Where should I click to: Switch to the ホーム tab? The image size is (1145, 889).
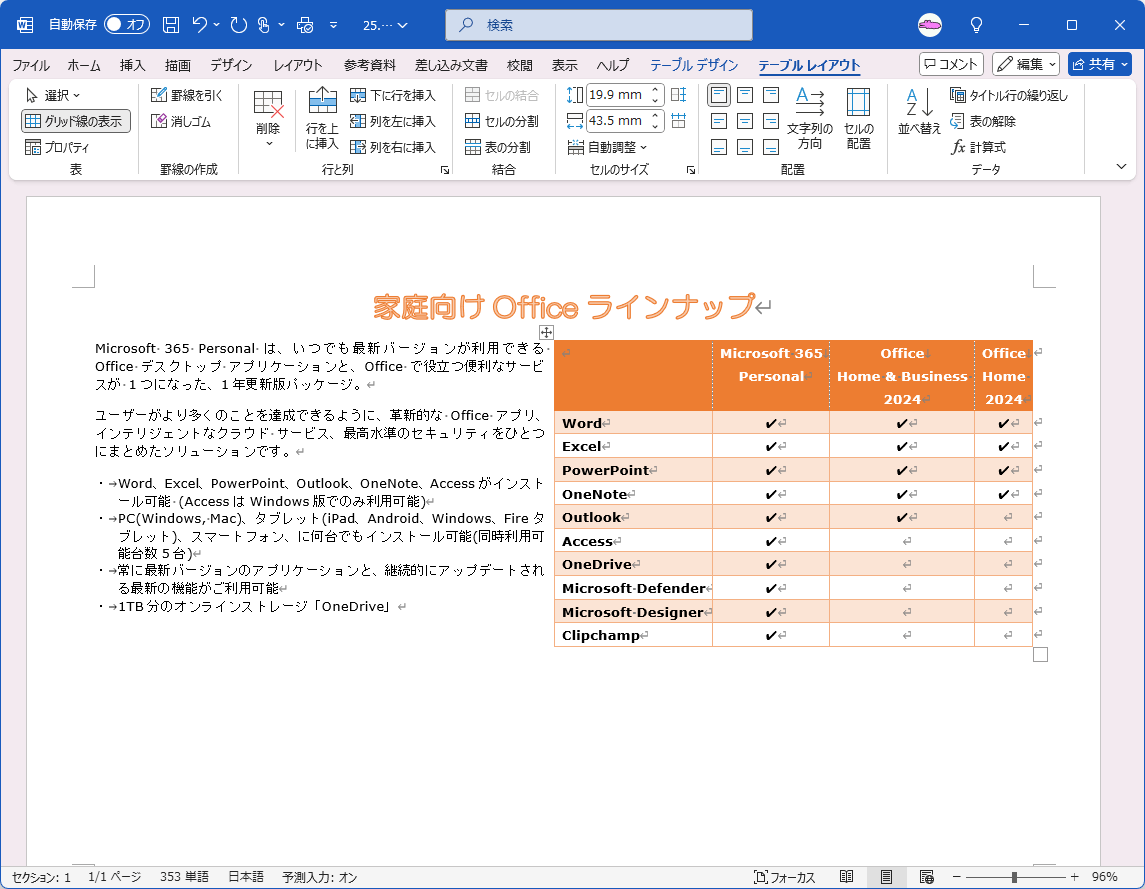coord(84,65)
